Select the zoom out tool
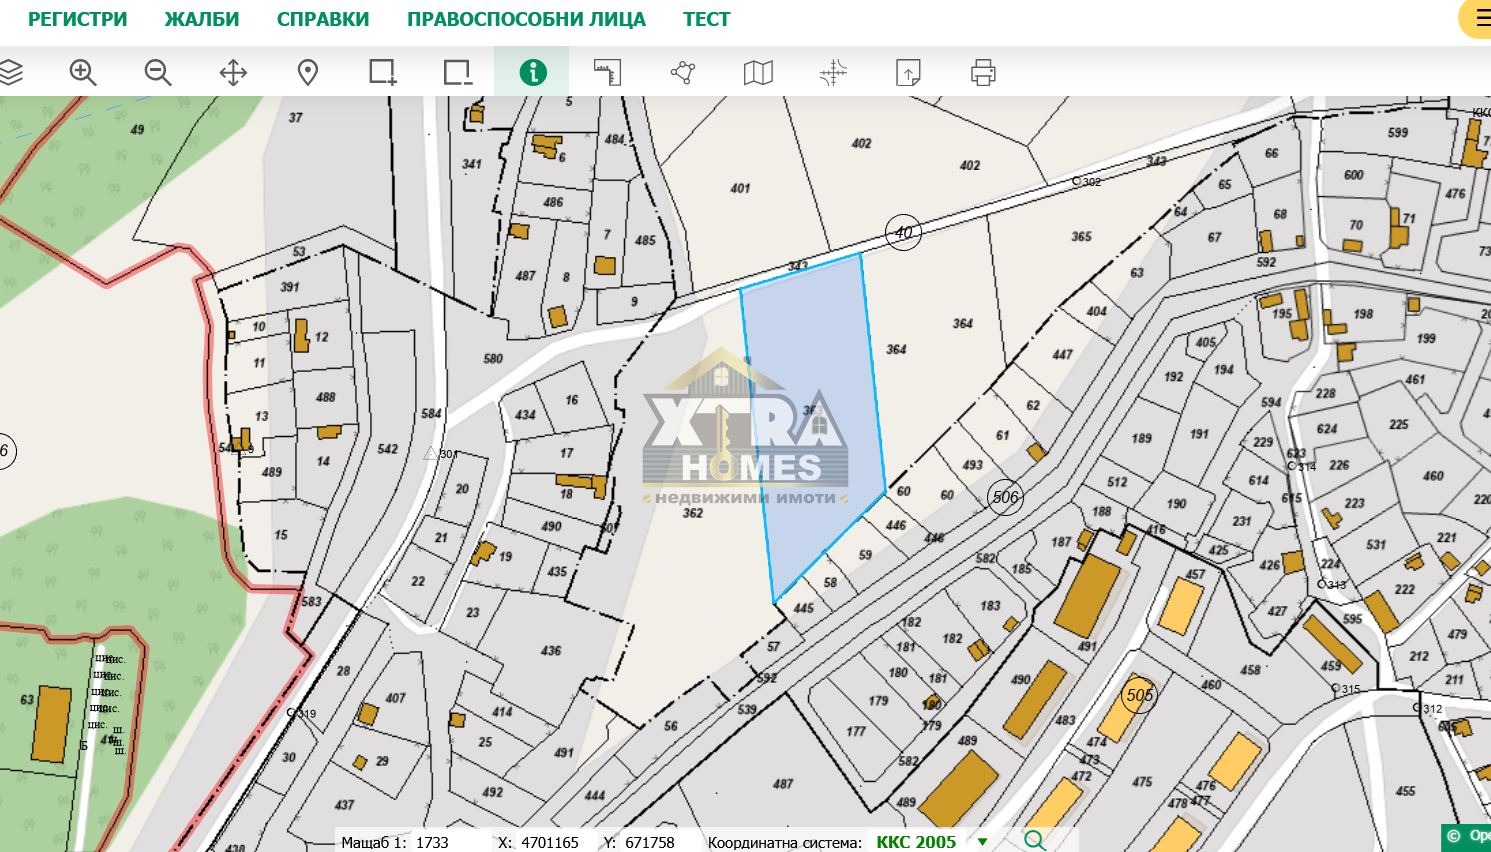This screenshot has height=852, width=1491. point(158,72)
